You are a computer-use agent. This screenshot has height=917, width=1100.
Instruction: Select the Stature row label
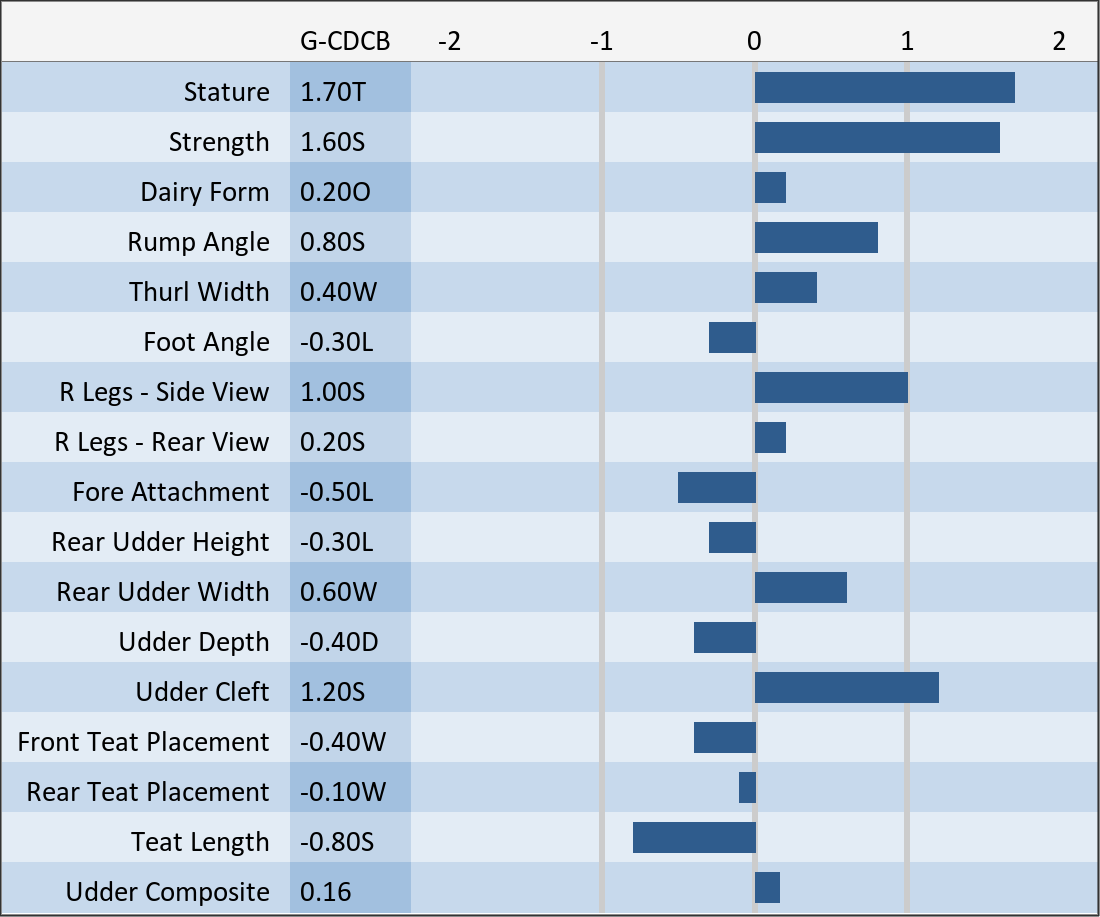pos(226,92)
